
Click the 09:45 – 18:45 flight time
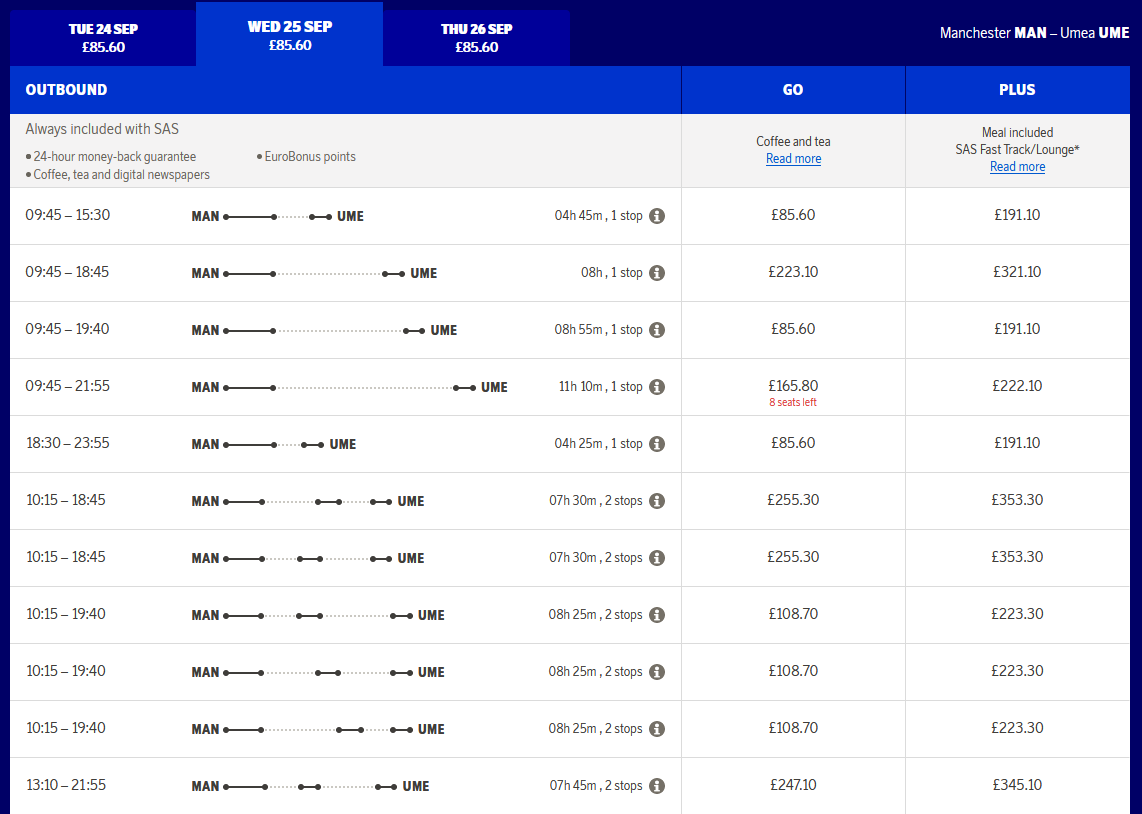[x=67, y=272]
